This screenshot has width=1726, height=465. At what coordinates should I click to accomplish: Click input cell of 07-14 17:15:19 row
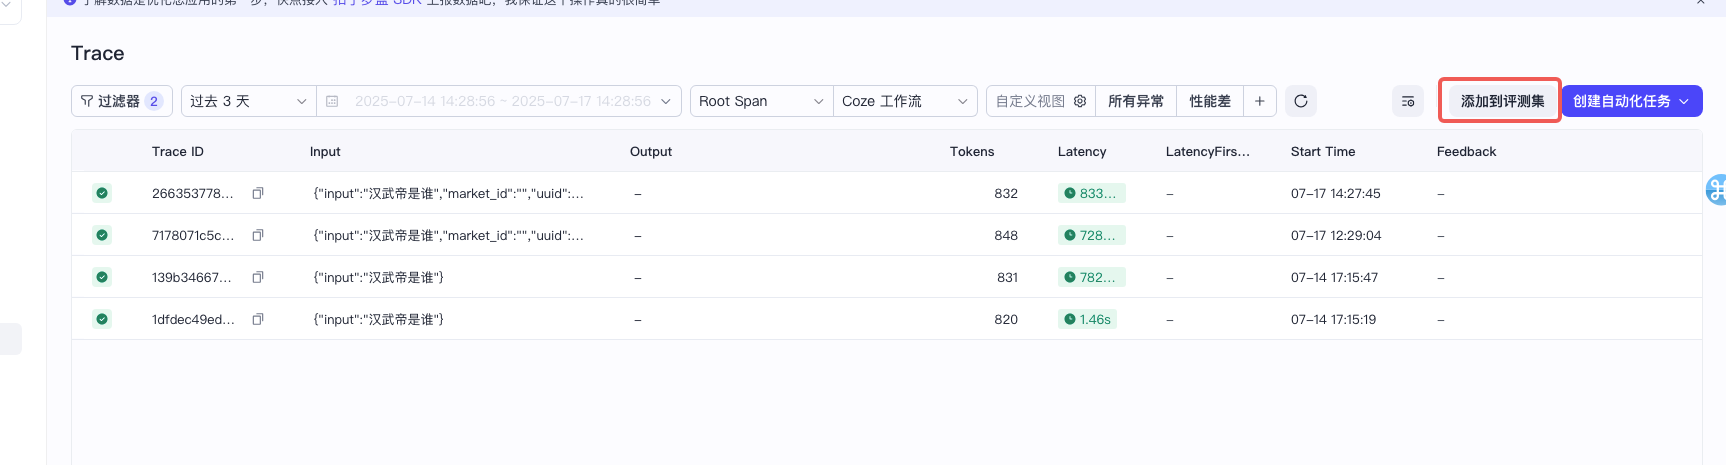(x=379, y=319)
